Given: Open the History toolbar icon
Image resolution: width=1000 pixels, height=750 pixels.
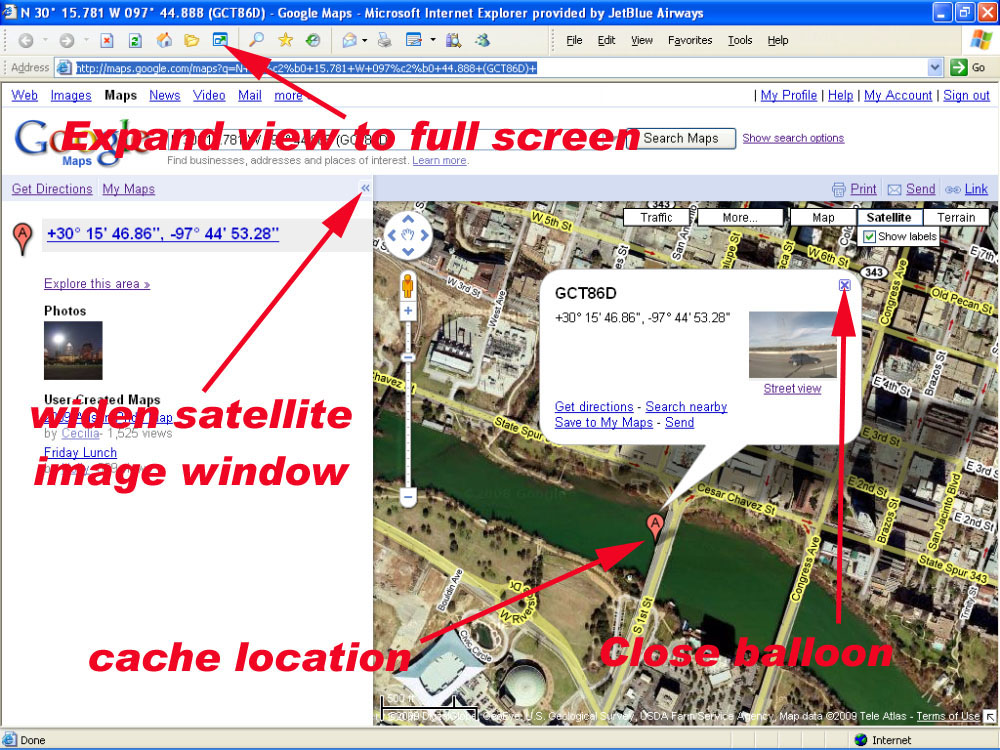Looking at the screenshot, I should coord(312,40).
